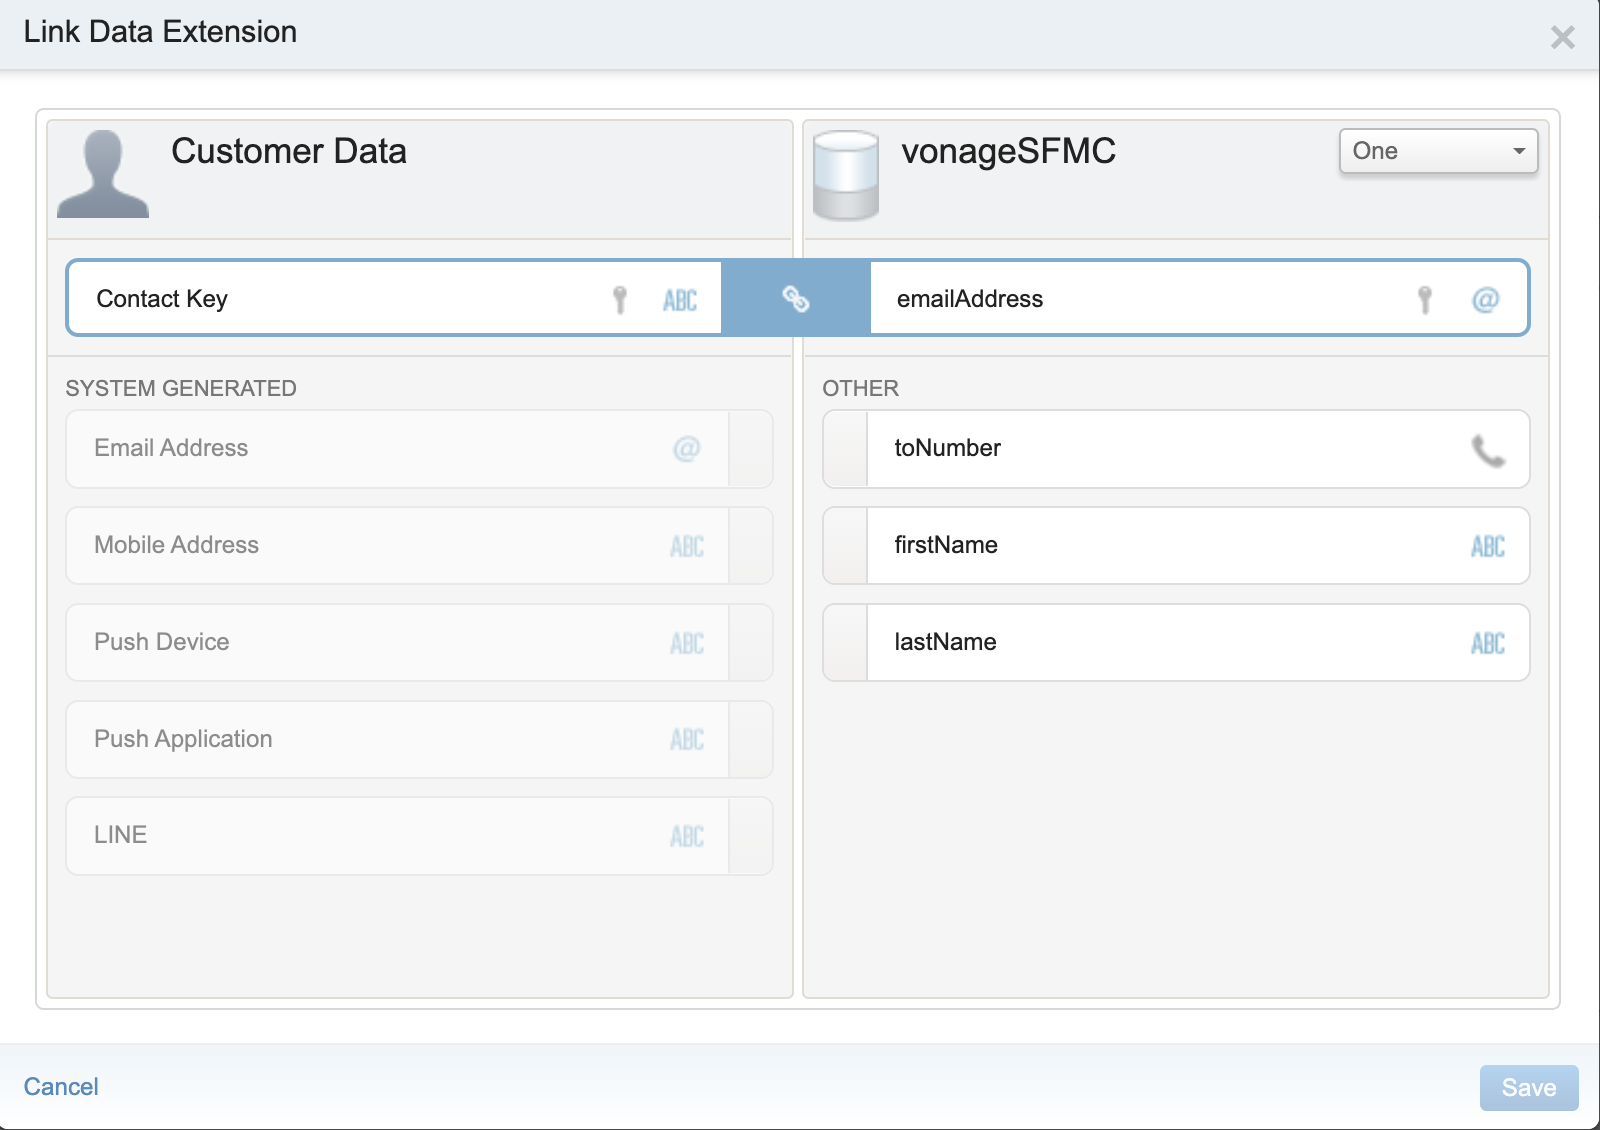Click the right handle of LINE row
Screen dimensions: 1600x1130
(x=750, y=836)
